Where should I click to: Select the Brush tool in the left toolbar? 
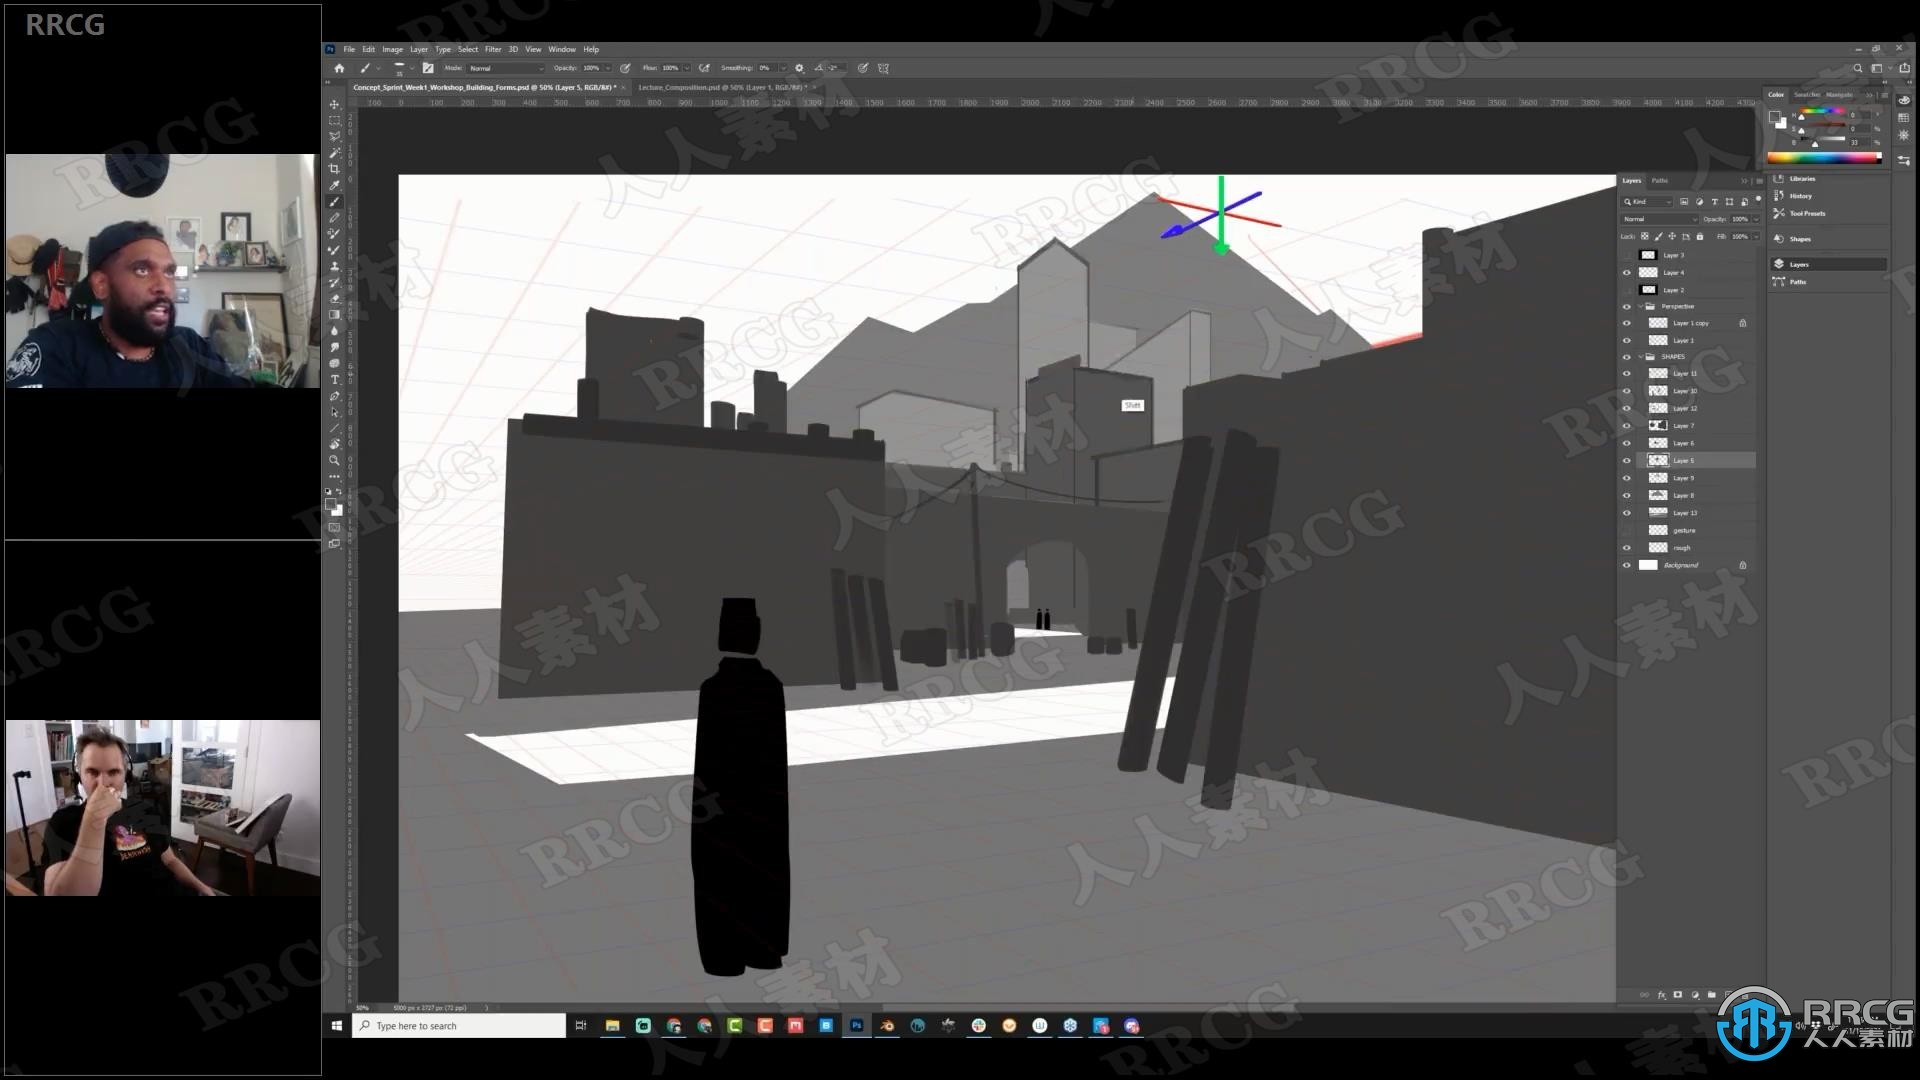[x=334, y=202]
